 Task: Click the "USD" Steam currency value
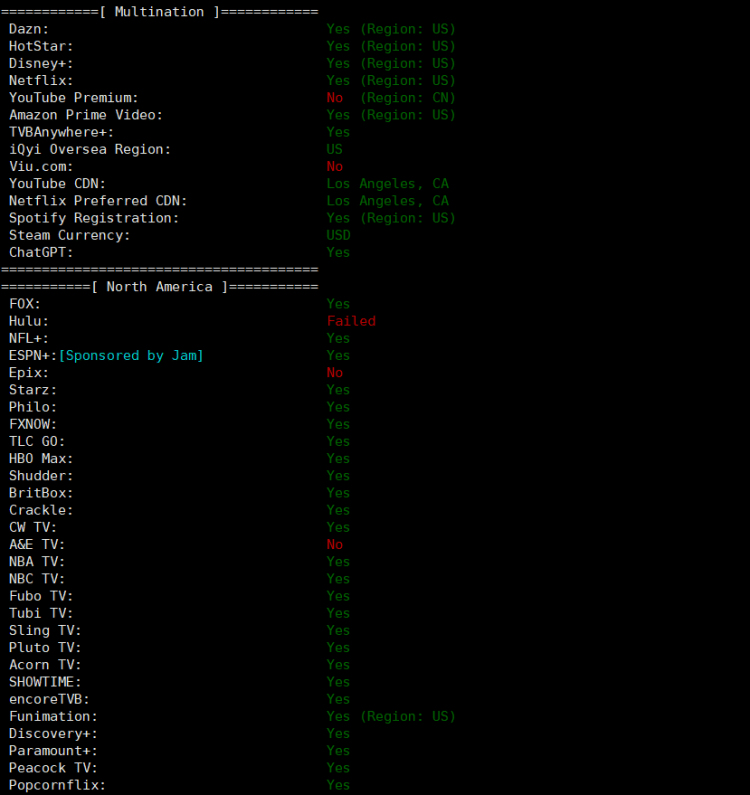click(338, 235)
